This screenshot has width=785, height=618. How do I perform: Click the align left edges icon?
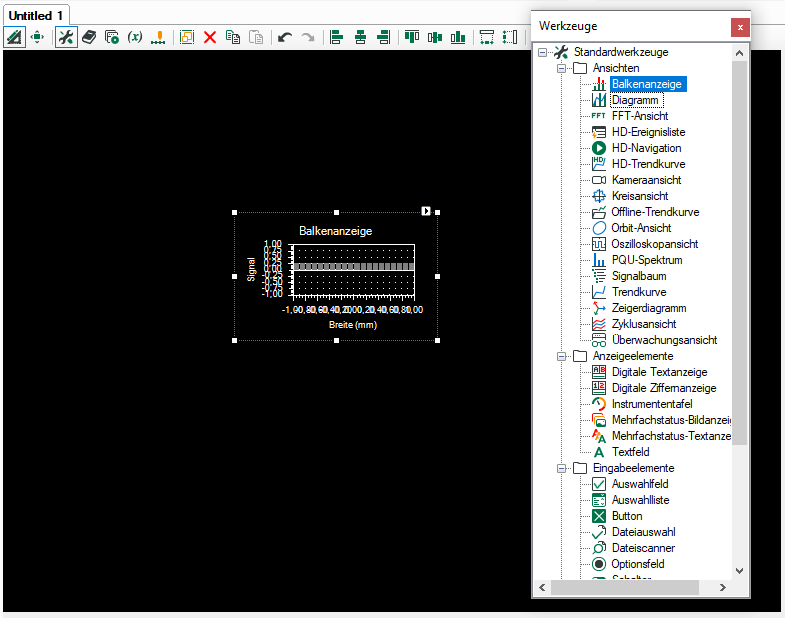coord(337,37)
